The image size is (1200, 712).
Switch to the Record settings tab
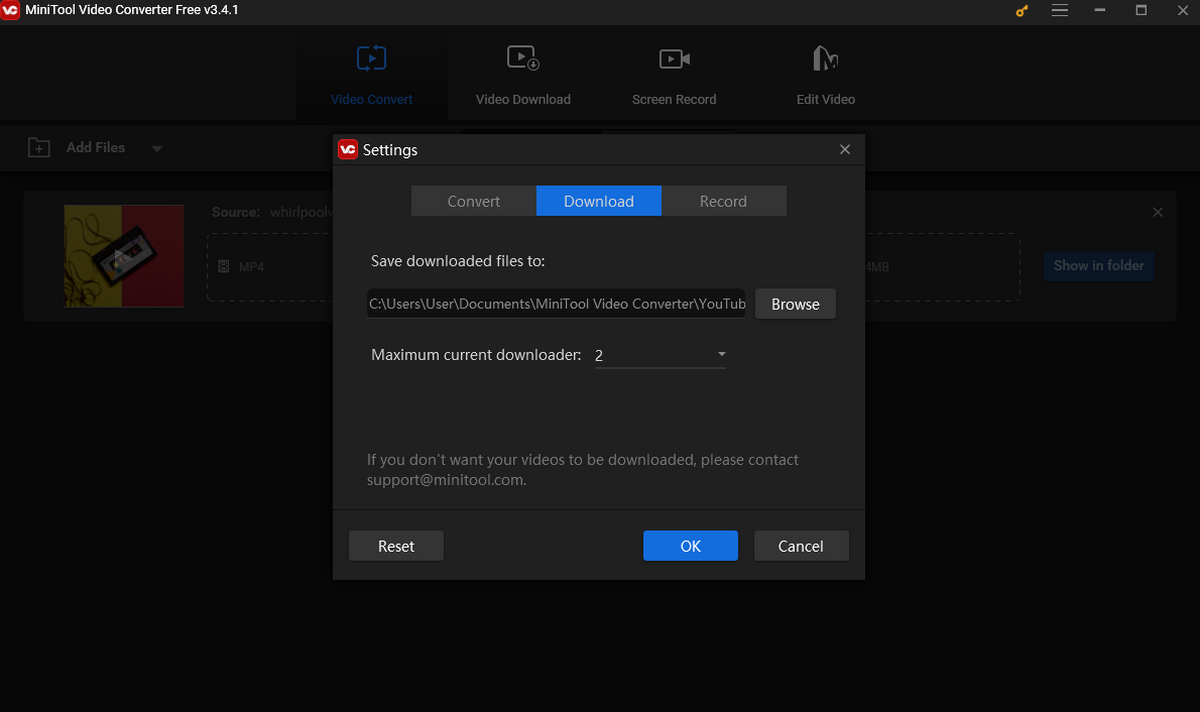[x=723, y=201]
